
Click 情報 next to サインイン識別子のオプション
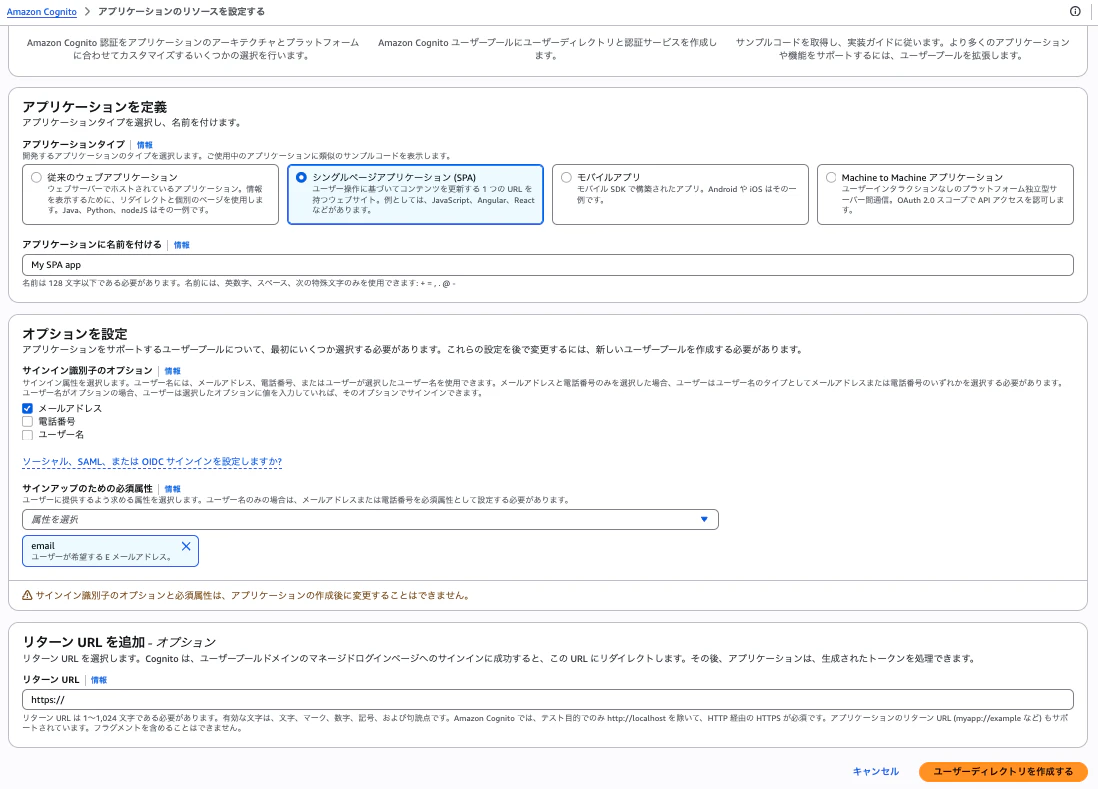(172, 370)
